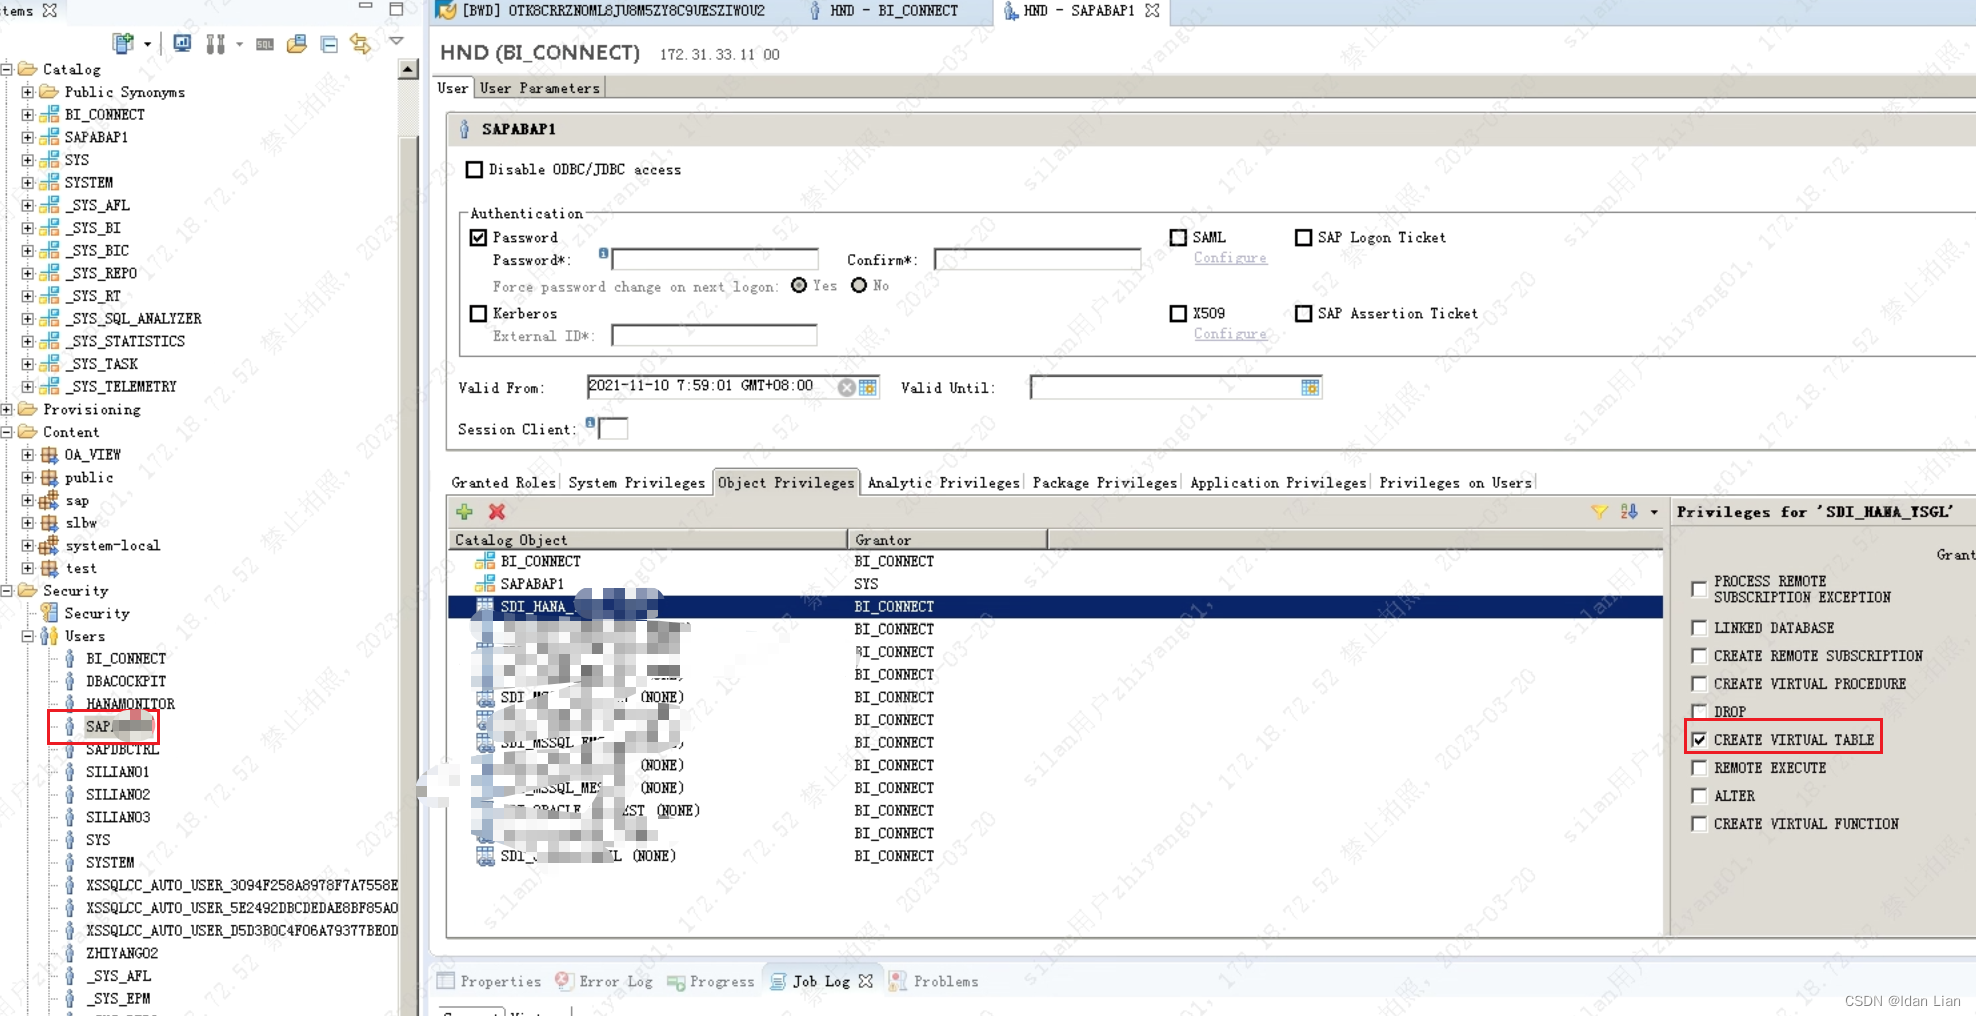1976x1016 pixels.
Task: Switch to the System Privileges tab
Action: [636, 482]
